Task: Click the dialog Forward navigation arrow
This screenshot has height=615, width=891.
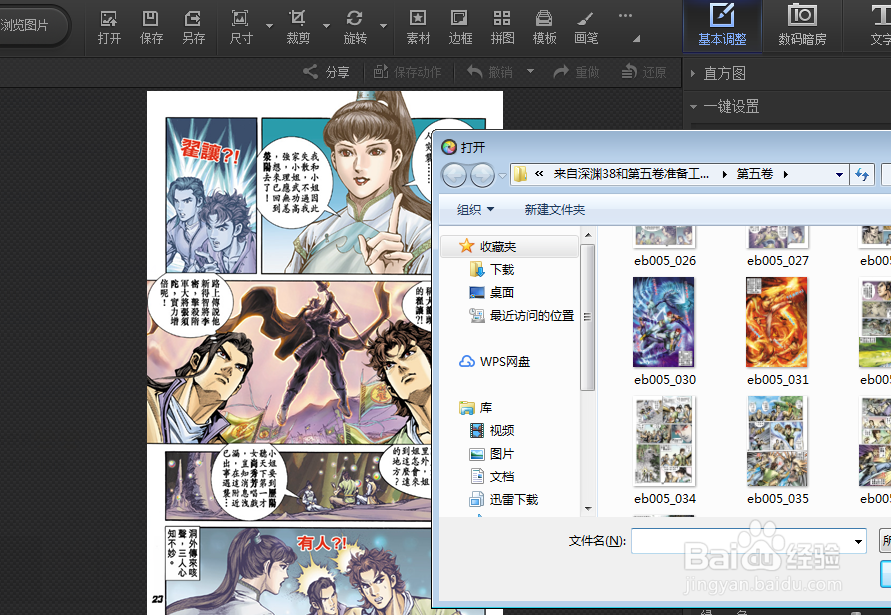Action: (482, 175)
